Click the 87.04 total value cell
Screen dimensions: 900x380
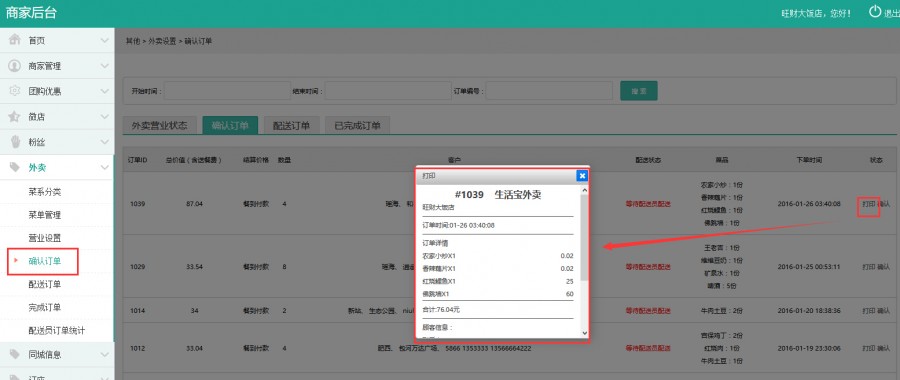tap(194, 204)
